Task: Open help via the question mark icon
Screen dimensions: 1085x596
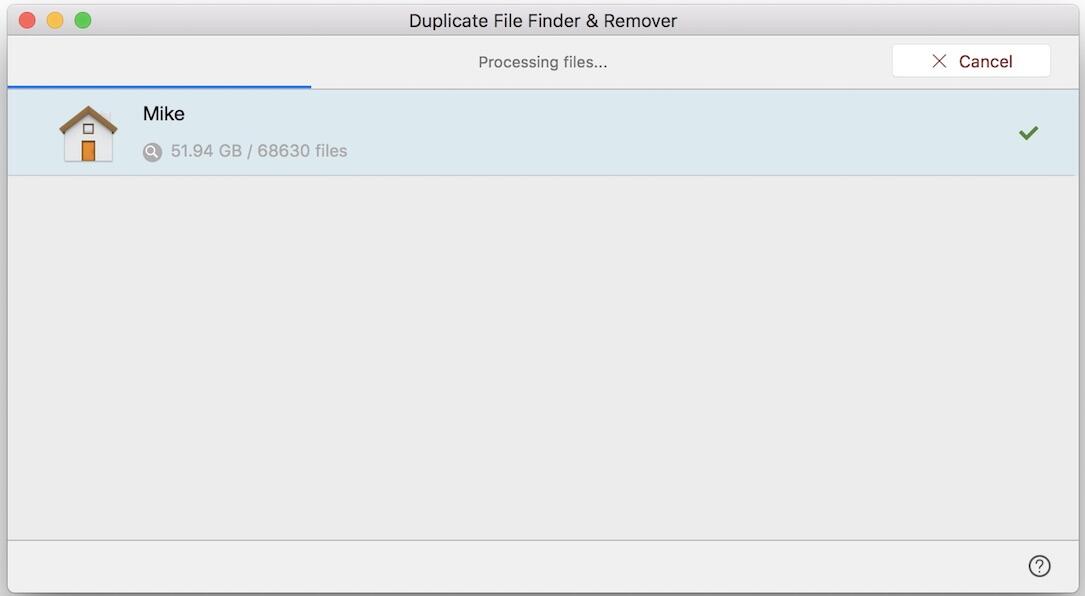Action: 1039,566
